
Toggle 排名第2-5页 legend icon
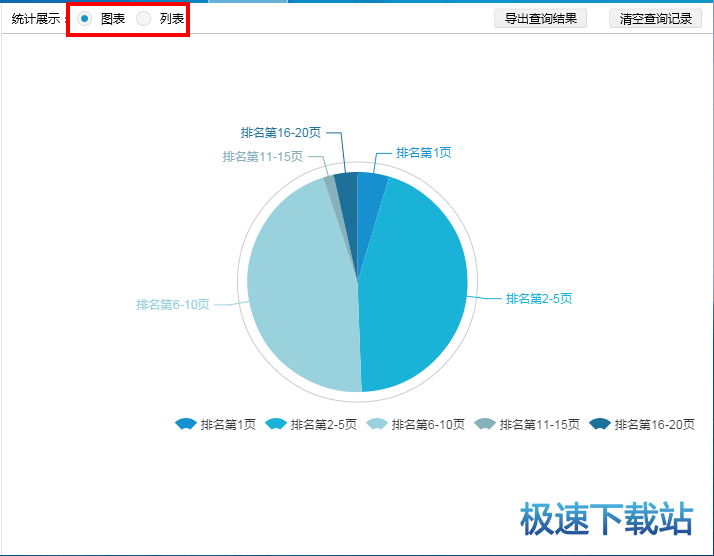point(275,424)
